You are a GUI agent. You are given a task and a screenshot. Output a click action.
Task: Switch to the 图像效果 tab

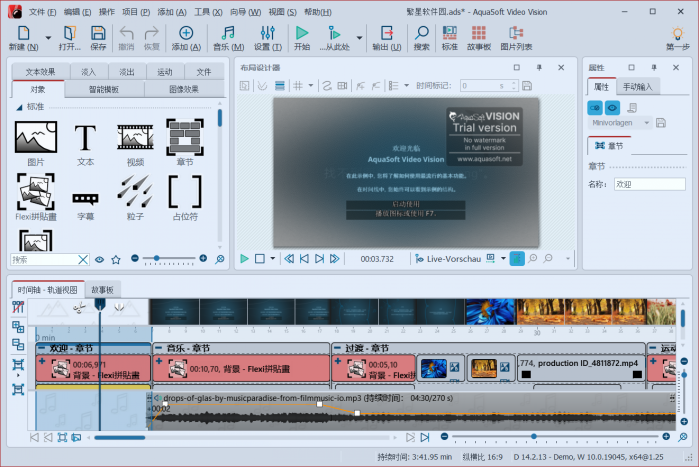pyautogui.click(x=184, y=89)
